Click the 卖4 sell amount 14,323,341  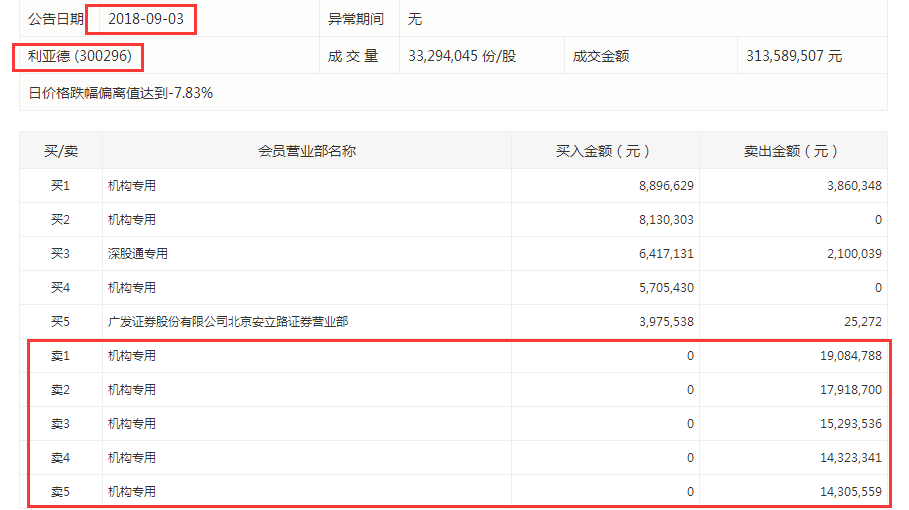[x=850, y=458]
